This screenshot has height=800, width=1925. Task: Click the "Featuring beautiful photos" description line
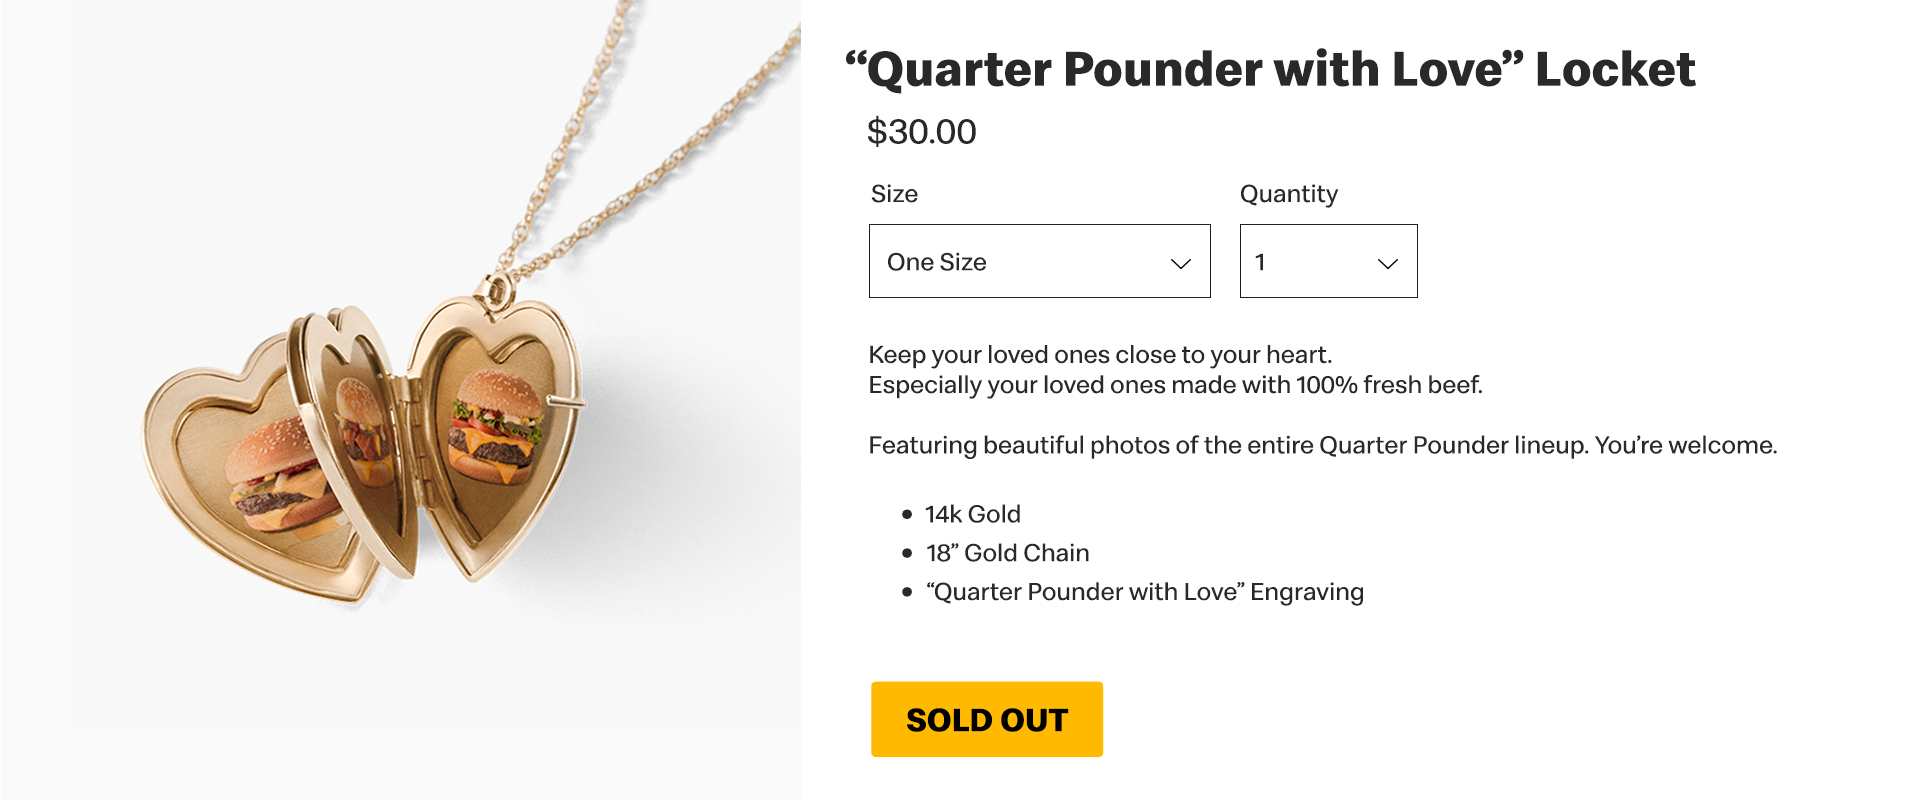coord(1322,445)
